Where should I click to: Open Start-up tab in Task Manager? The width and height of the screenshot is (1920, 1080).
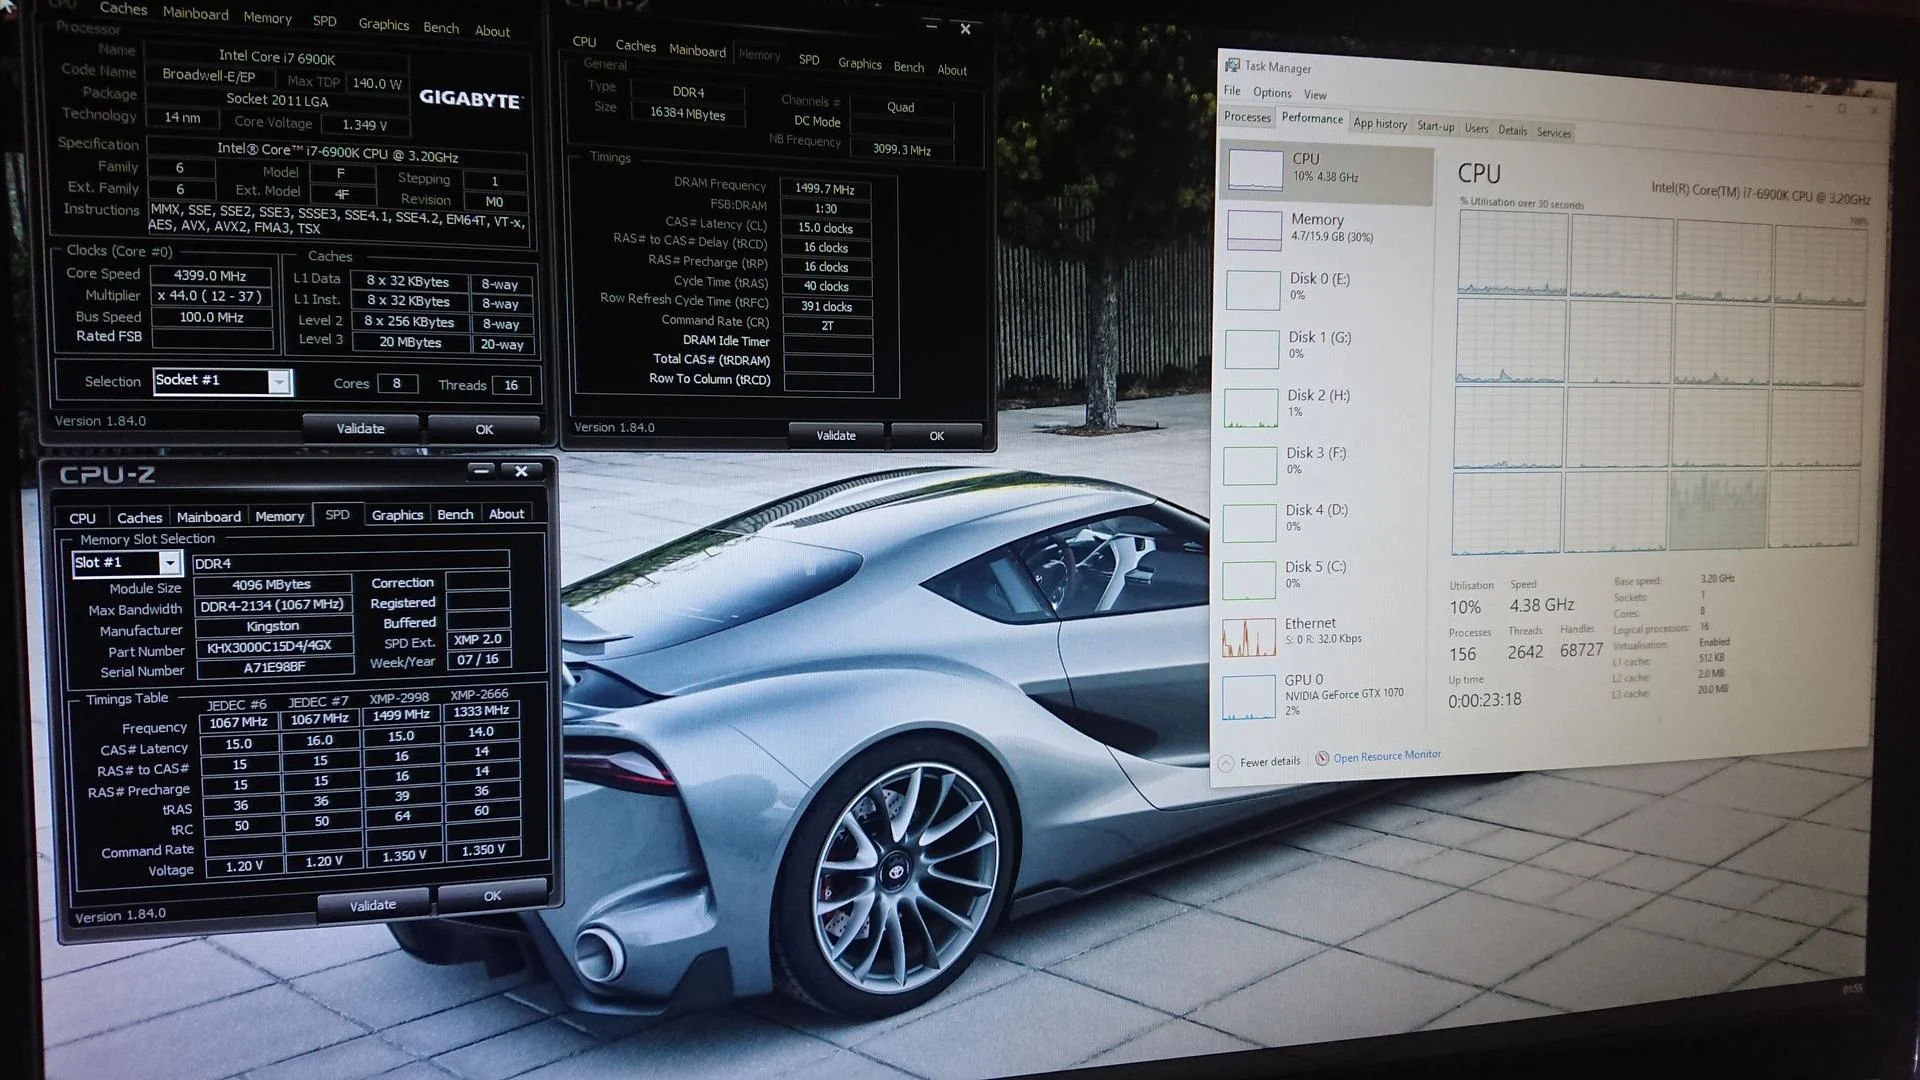(x=1436, y=126)
